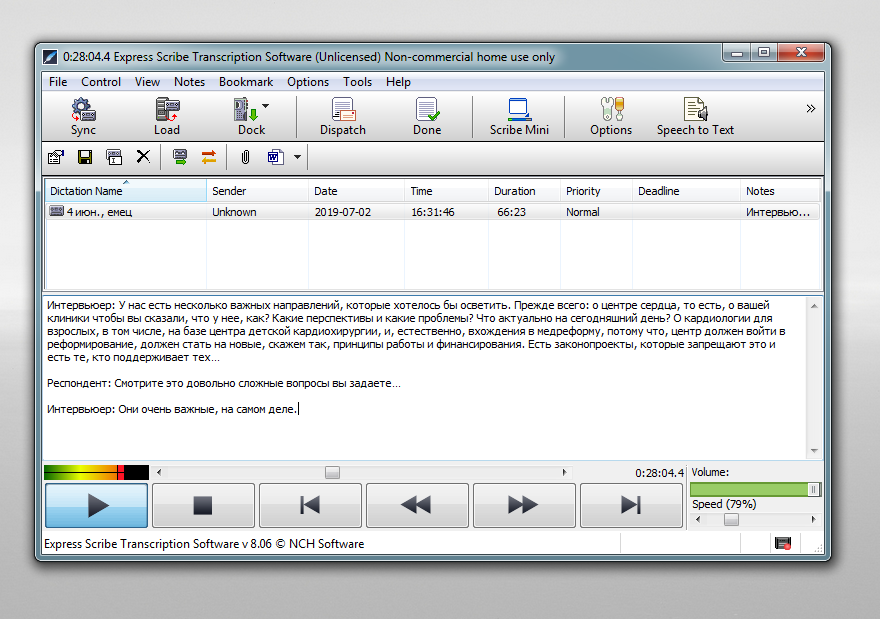Expand hidden toolbar items chevron
The height and width of the screenshot is (619, 880).
click(810, 108)
